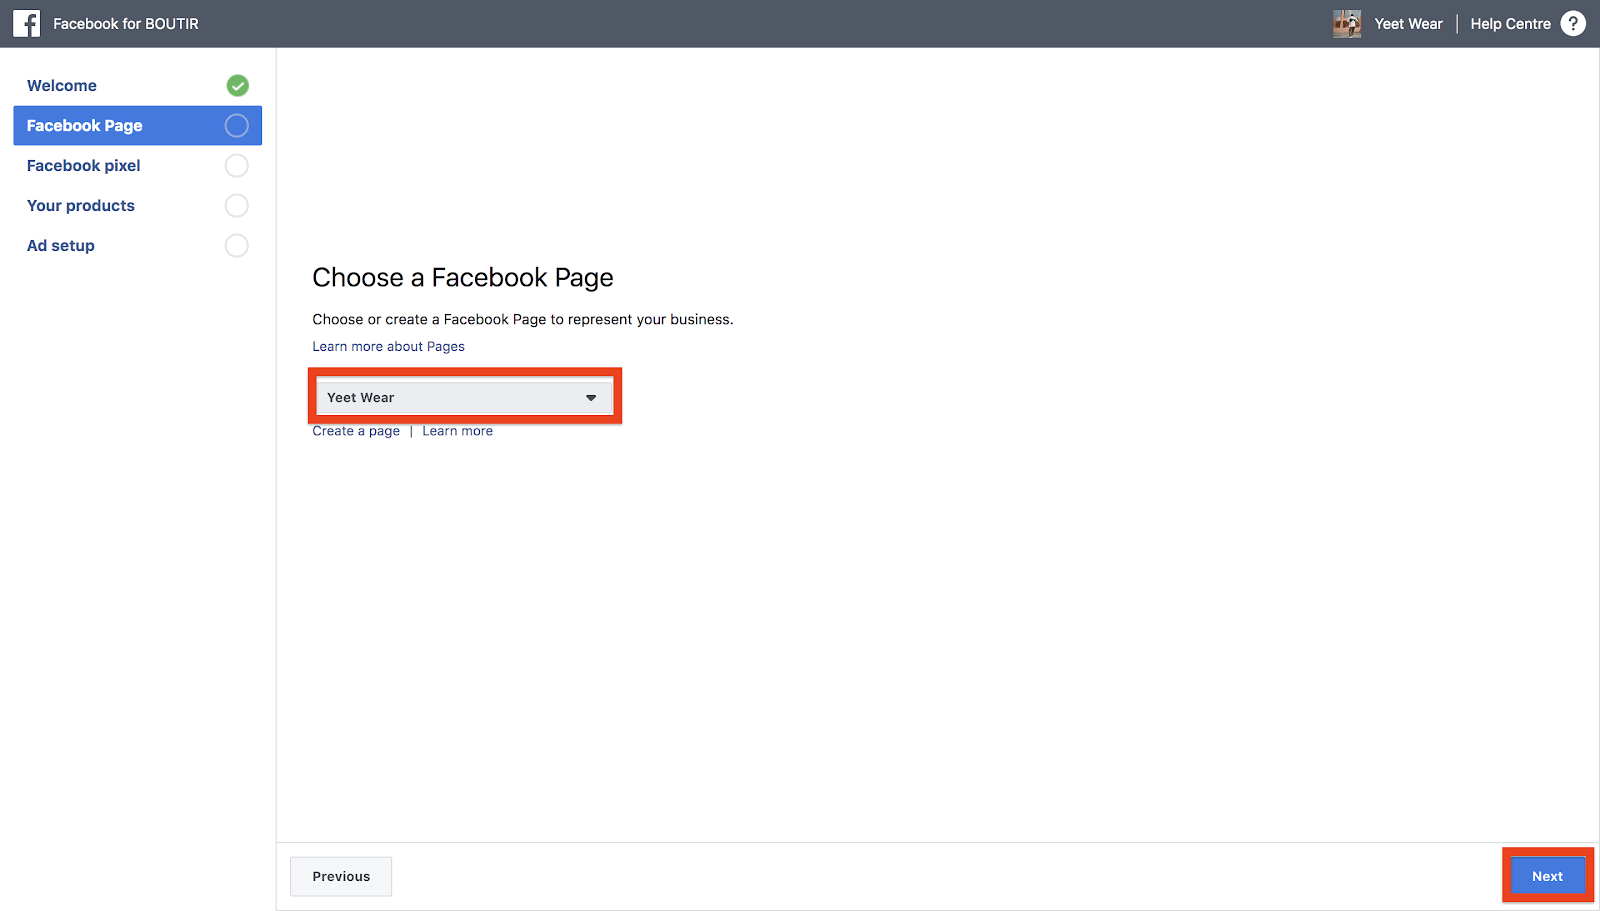Open Learn more about Pages link

388,346
